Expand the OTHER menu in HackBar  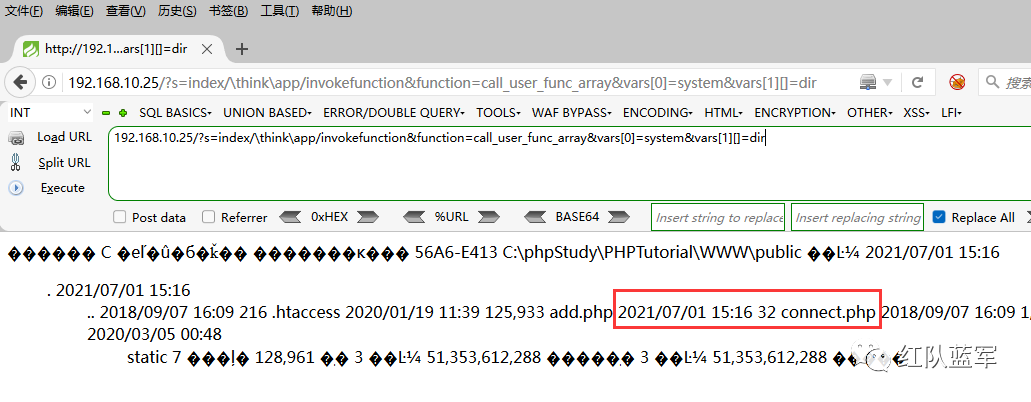[x=870, y=113]
